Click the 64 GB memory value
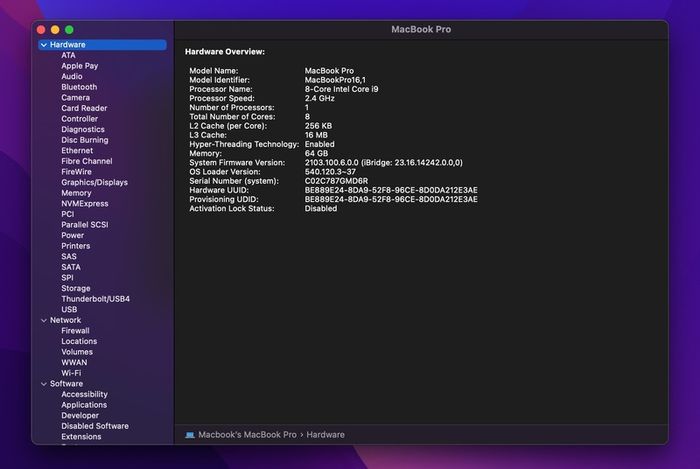 click(x=316, y=154)
